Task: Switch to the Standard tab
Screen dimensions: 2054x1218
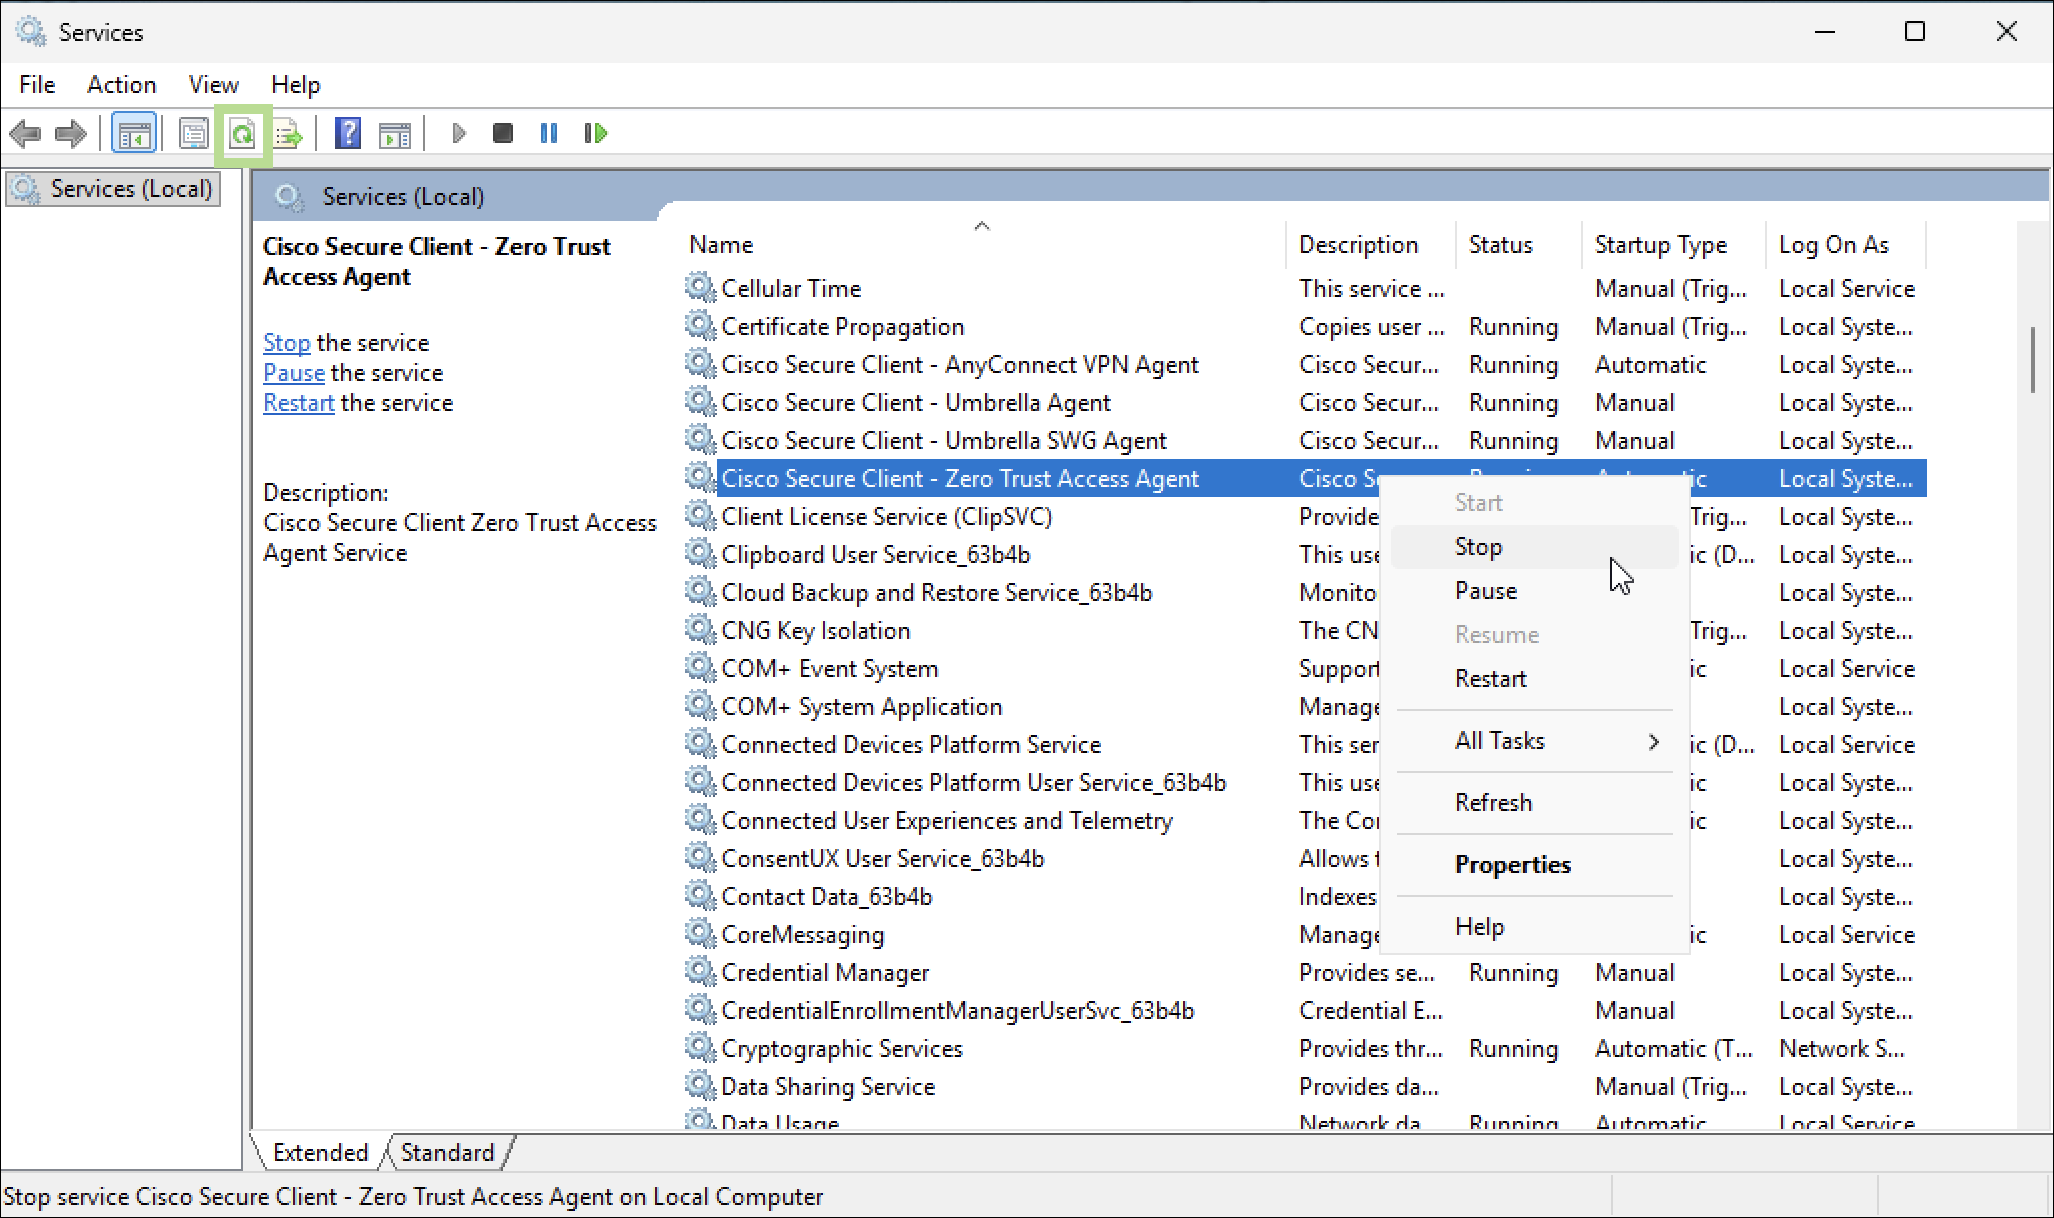Action: click(x=447, y=1152)
